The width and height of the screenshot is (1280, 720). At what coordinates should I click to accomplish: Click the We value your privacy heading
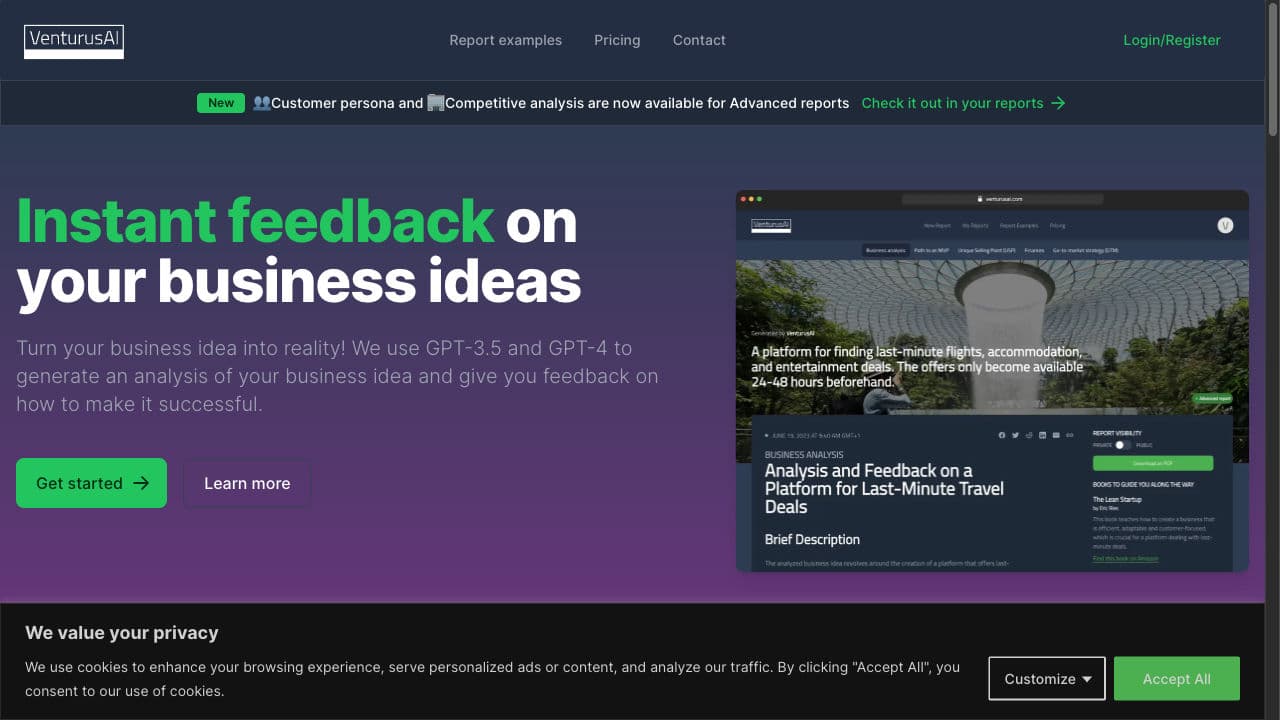tap(122, 632)
